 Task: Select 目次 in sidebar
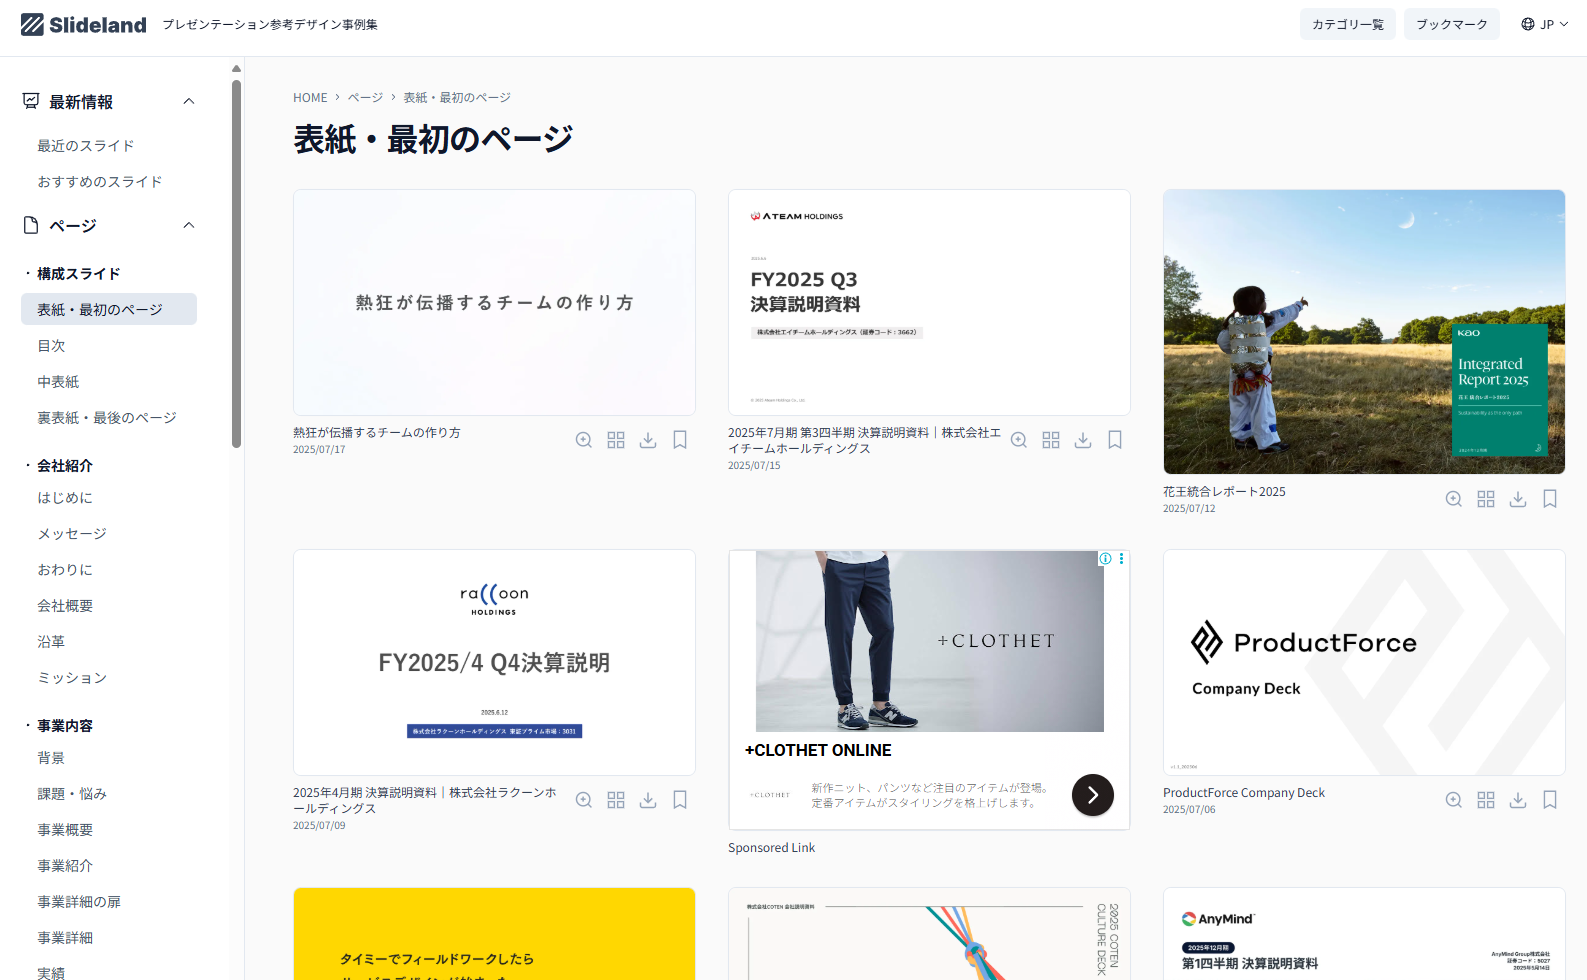51,346
